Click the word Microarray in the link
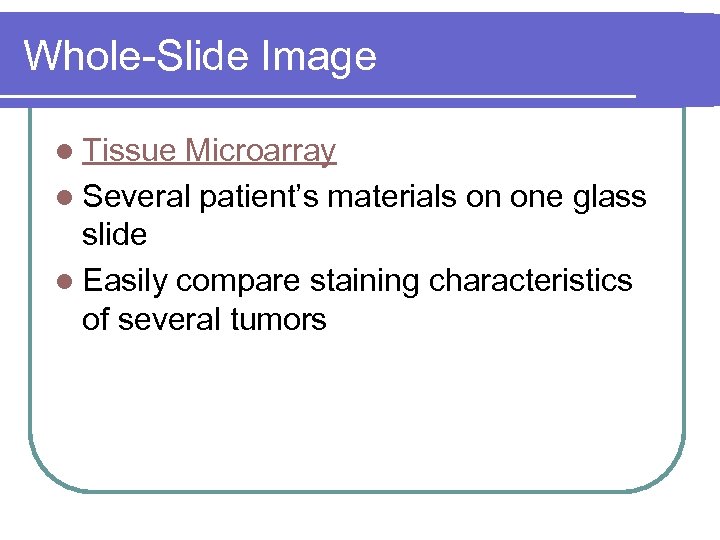 pos(260,152)
